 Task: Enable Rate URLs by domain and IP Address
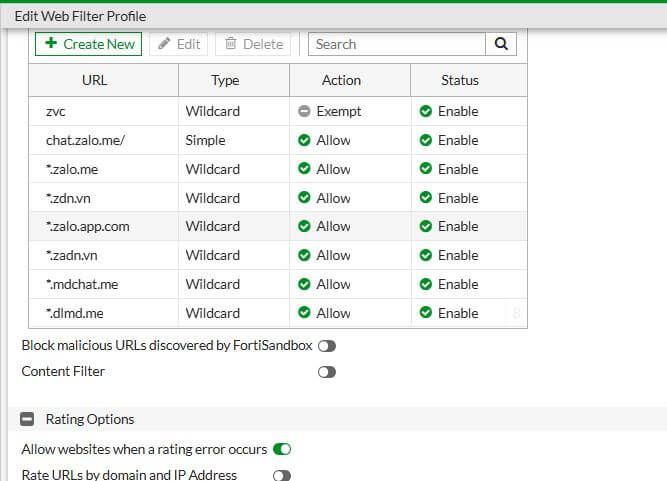point(282,475)
